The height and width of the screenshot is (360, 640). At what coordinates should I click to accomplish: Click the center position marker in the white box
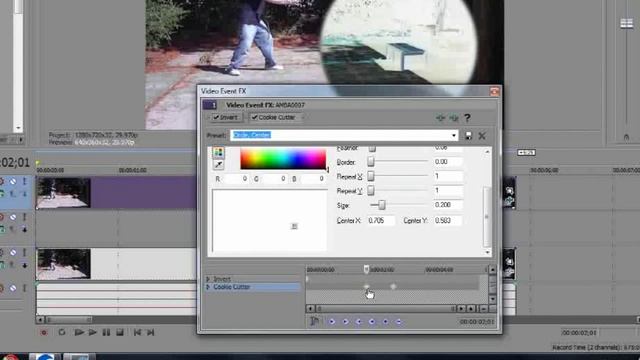(x=294, y=226)
